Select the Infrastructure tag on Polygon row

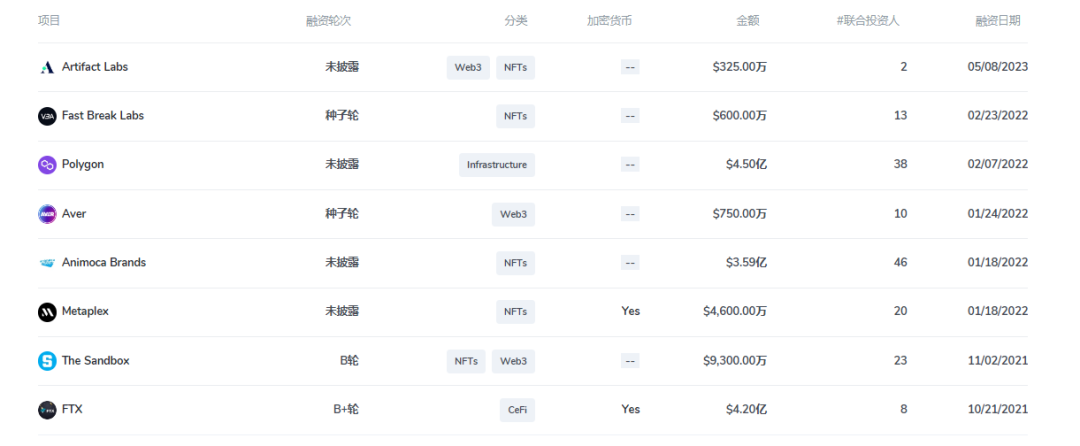(x=497, y=165)
